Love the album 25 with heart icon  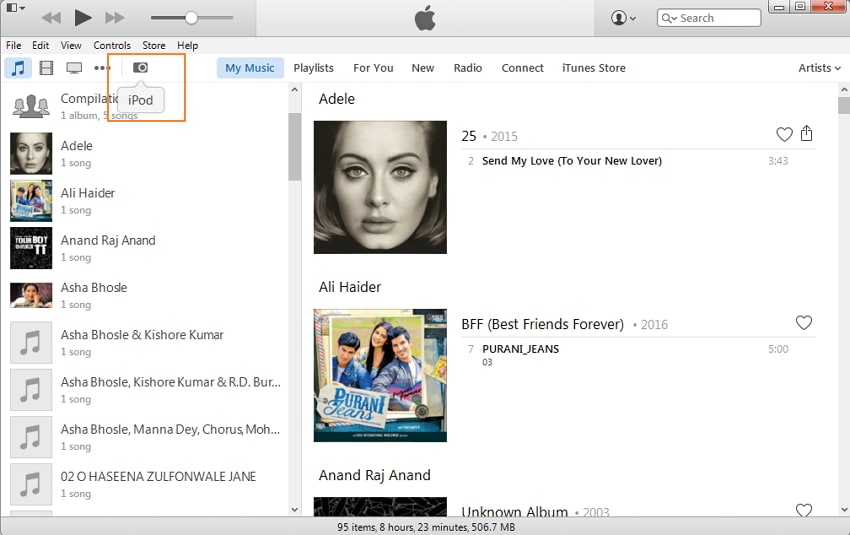coord(784,134)
